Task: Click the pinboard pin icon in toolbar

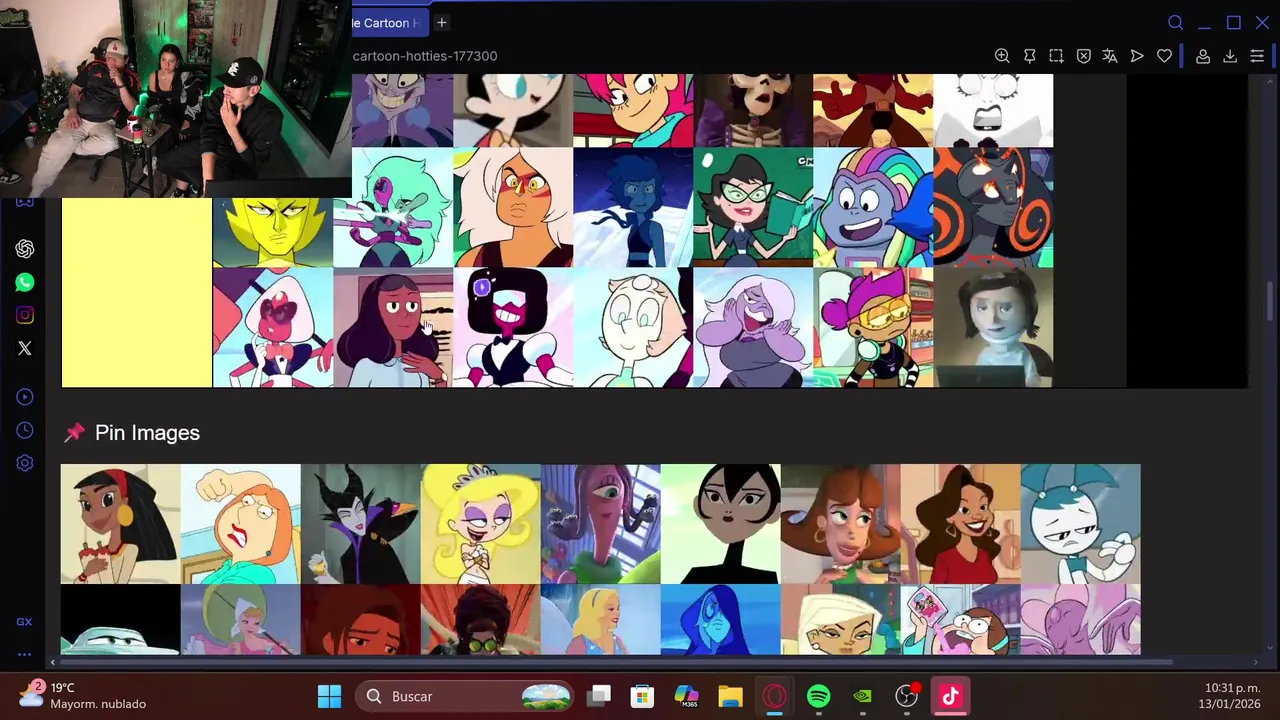Action: [x=1029, y=56]
